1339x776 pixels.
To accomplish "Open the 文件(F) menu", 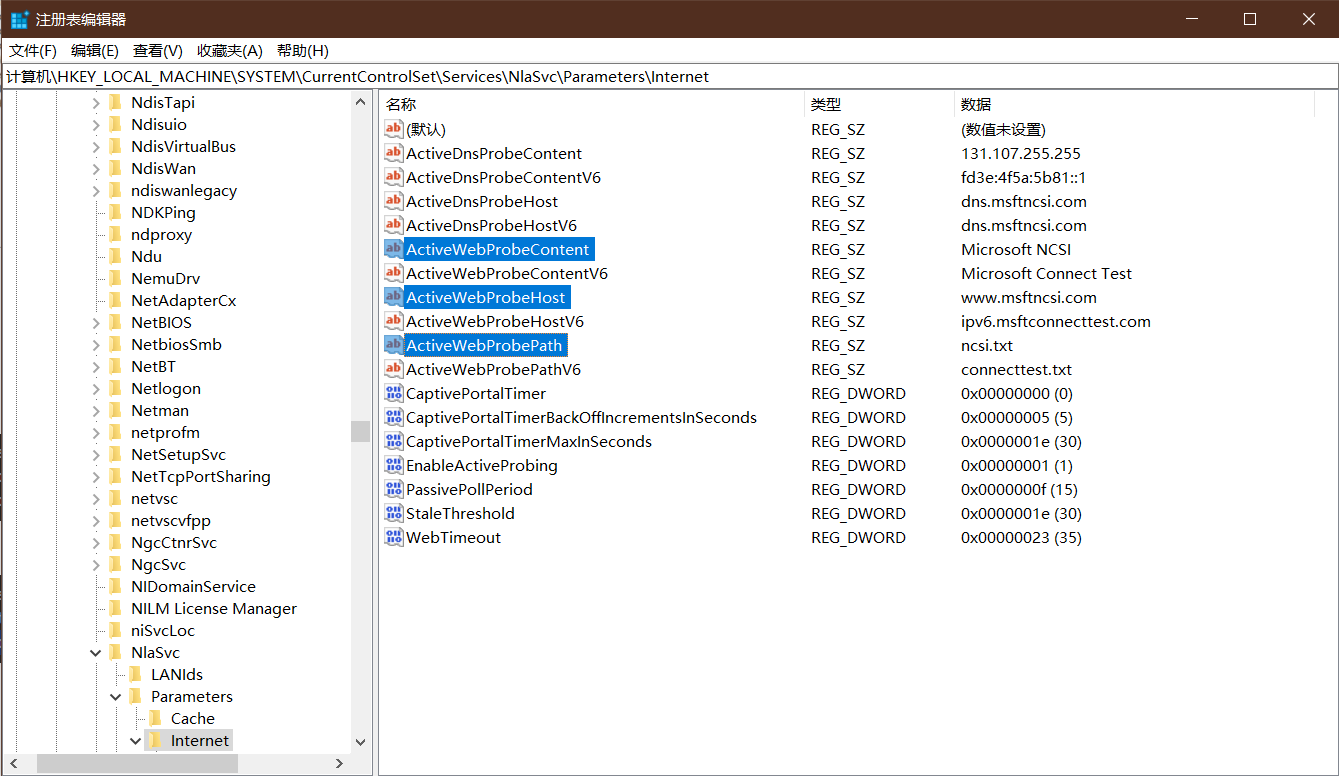I will [33, 50].
